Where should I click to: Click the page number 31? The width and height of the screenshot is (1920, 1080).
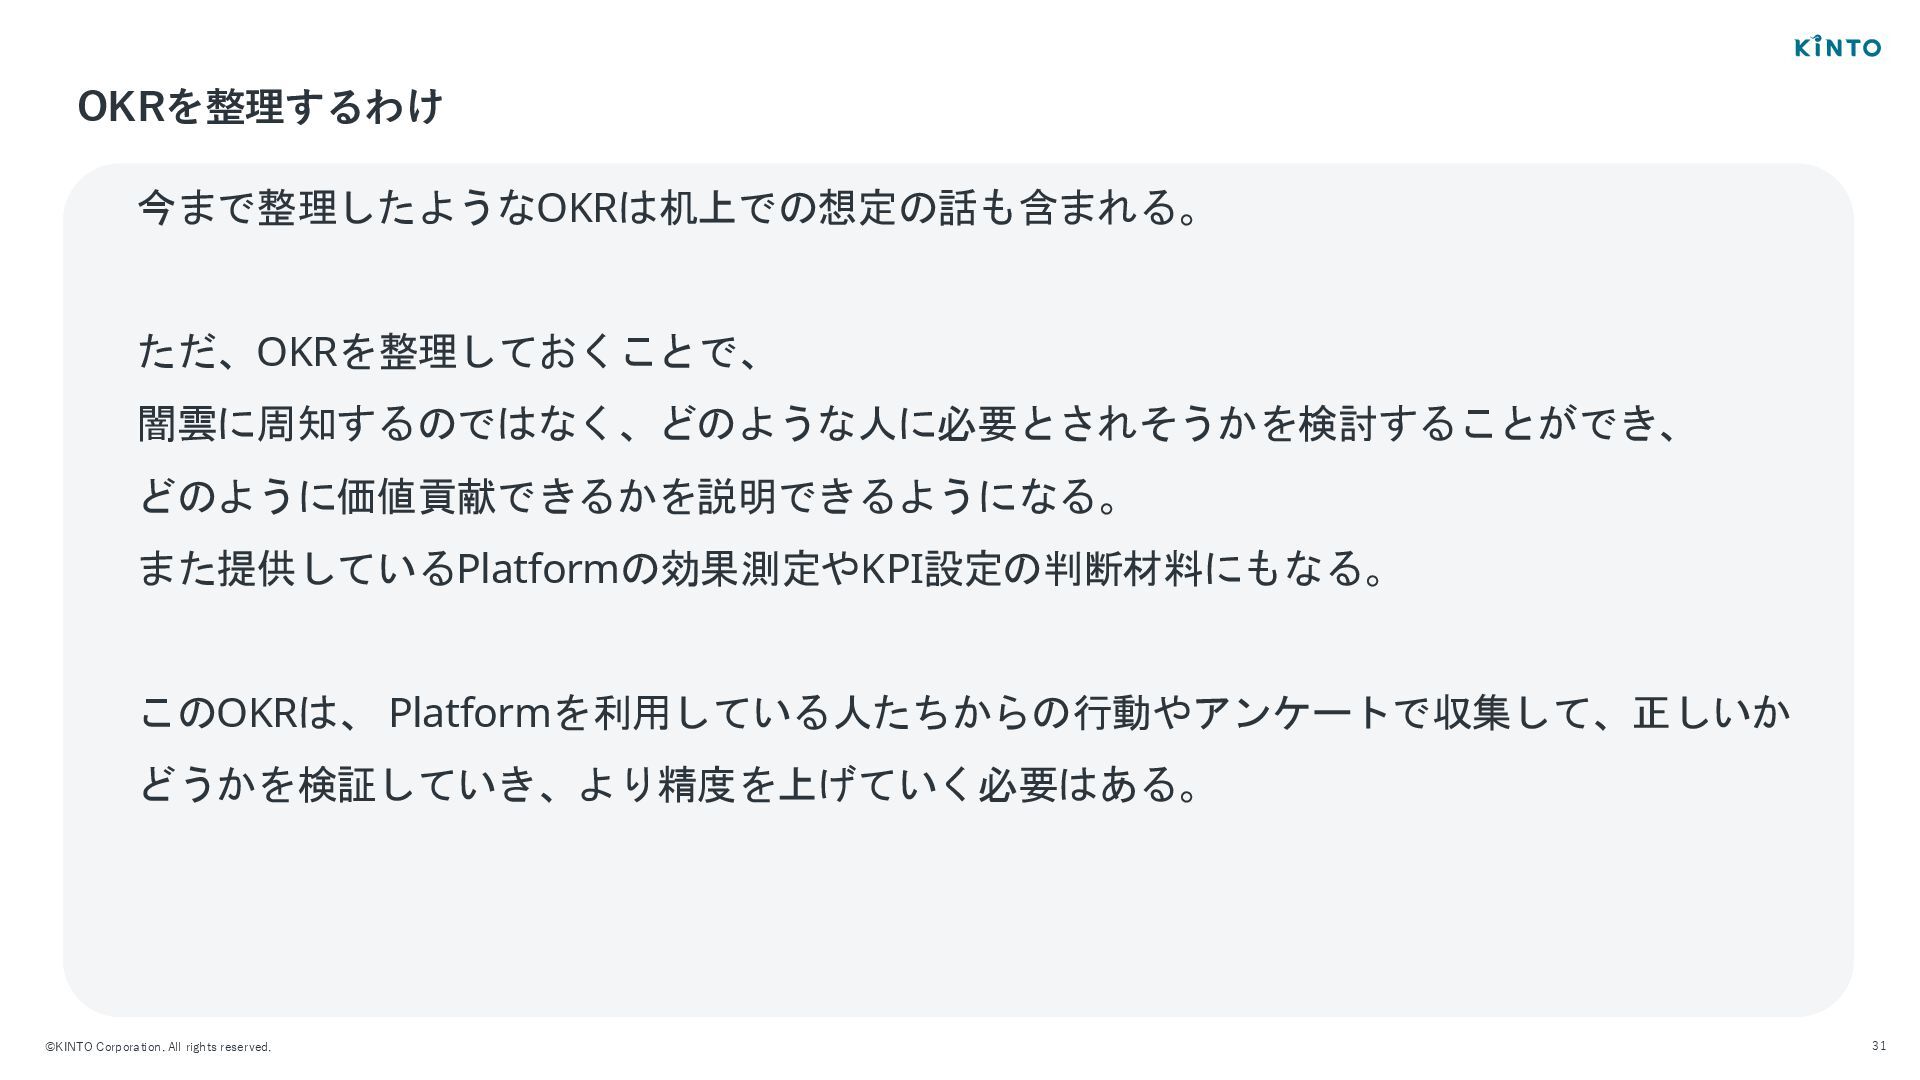coord(1879,1046)
